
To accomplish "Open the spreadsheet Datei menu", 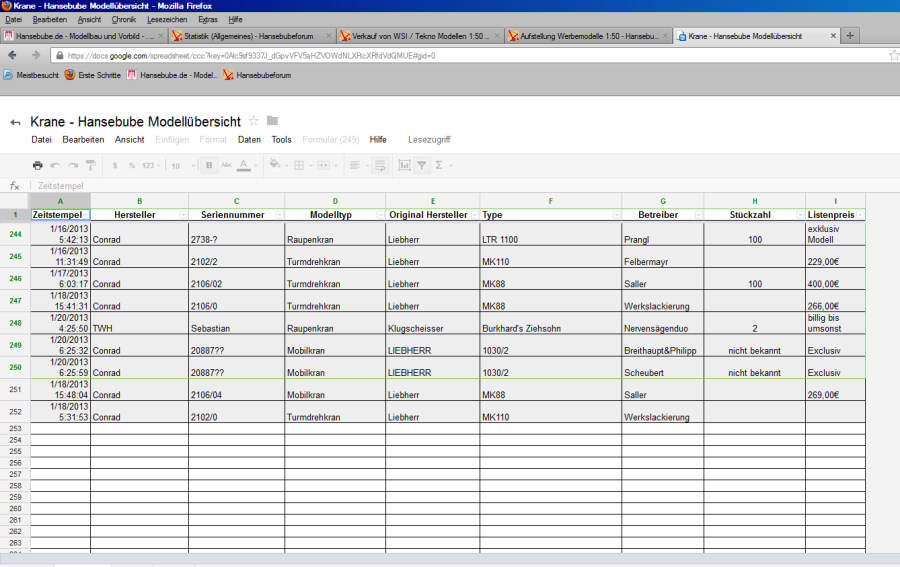I will coord(41,139).
